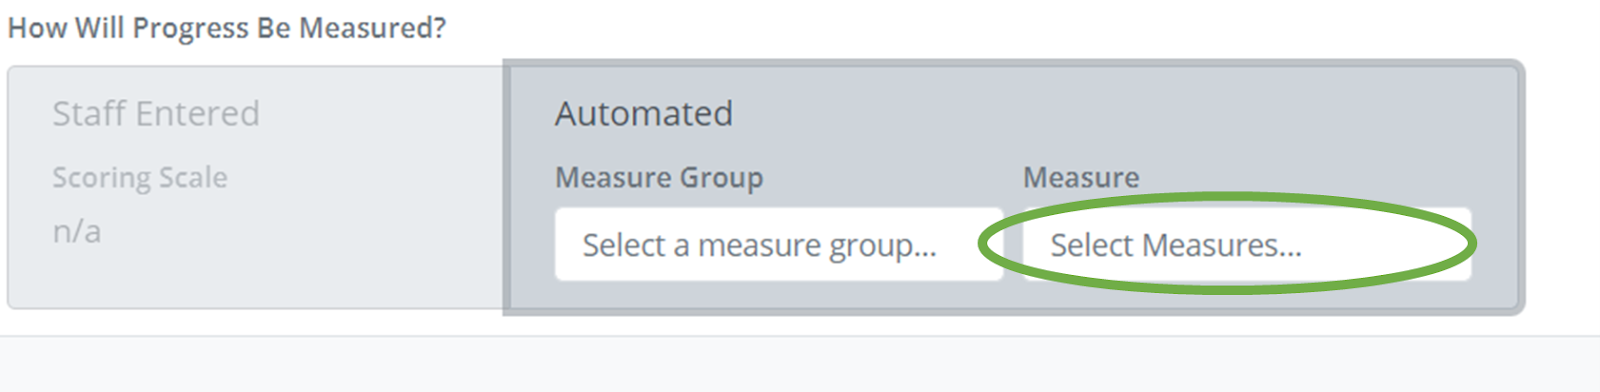Screen dimensions: 1600x392
Task: Select the "Measure" field label
Action: (1081, 177)
